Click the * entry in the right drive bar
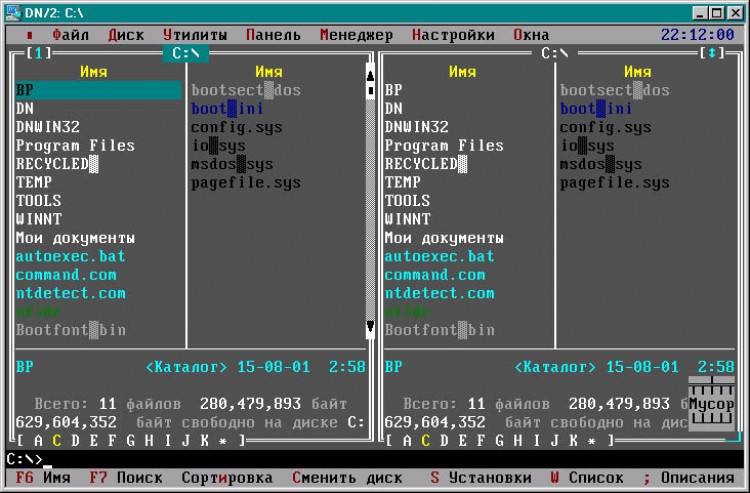The width and height of the screenshot is (750, 493). coord(592,441)
